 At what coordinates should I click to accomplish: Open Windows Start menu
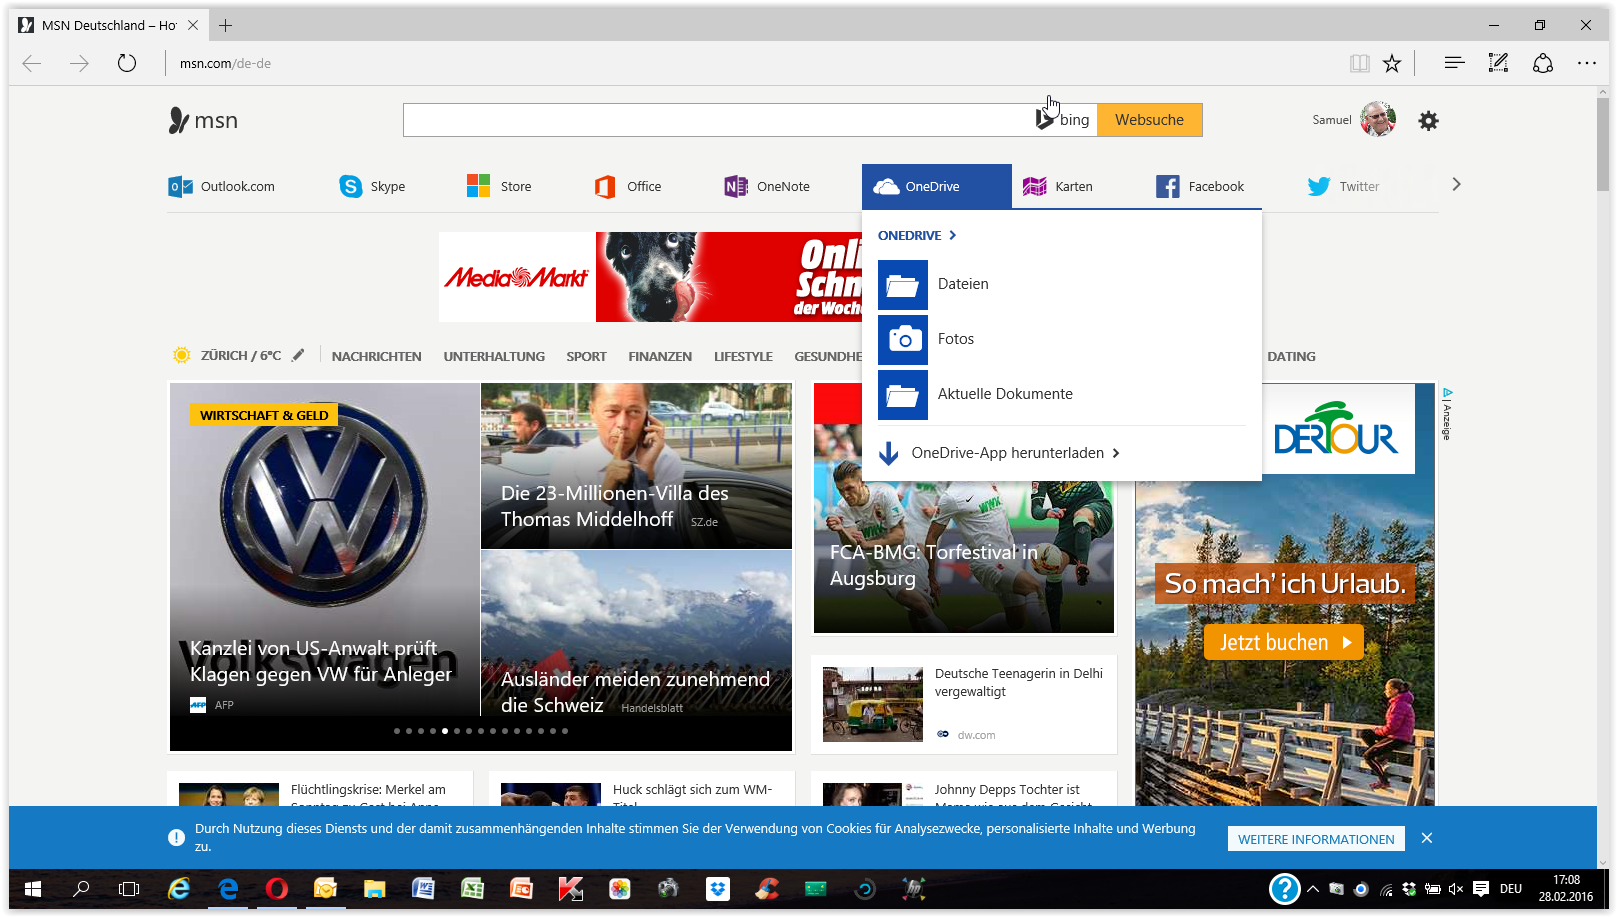pyautogui.click(x=32, y=888)
